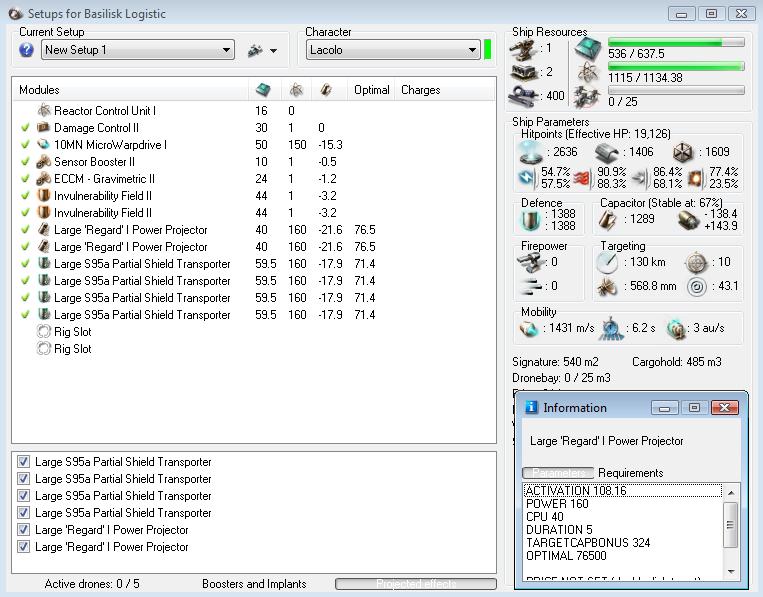Viewport: 763px width, 597px height.
Task: Click the Projected effects button
Action: tap(415, 584)
